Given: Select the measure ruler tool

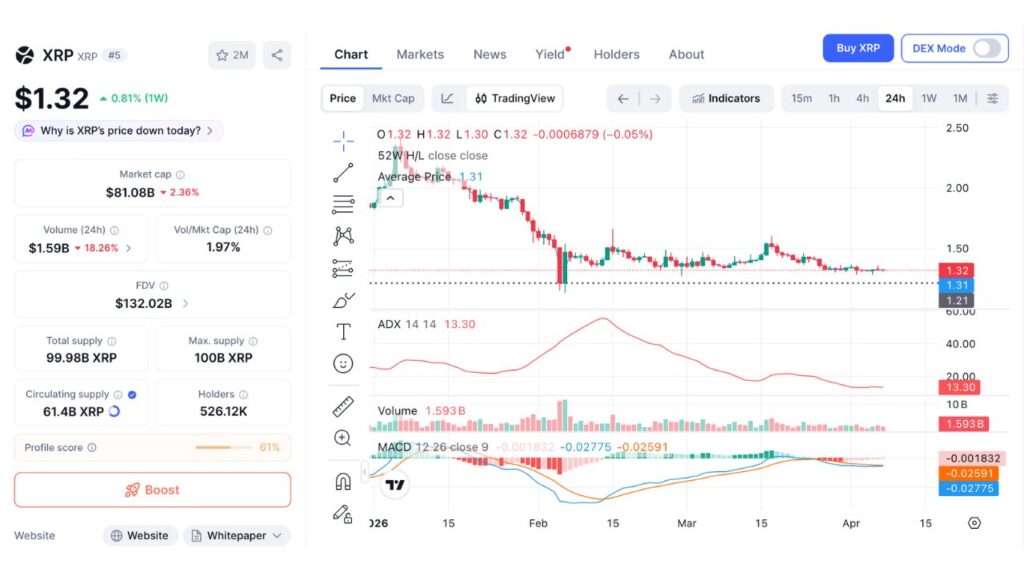Looking at the screenshot, I should coord(343,406).
